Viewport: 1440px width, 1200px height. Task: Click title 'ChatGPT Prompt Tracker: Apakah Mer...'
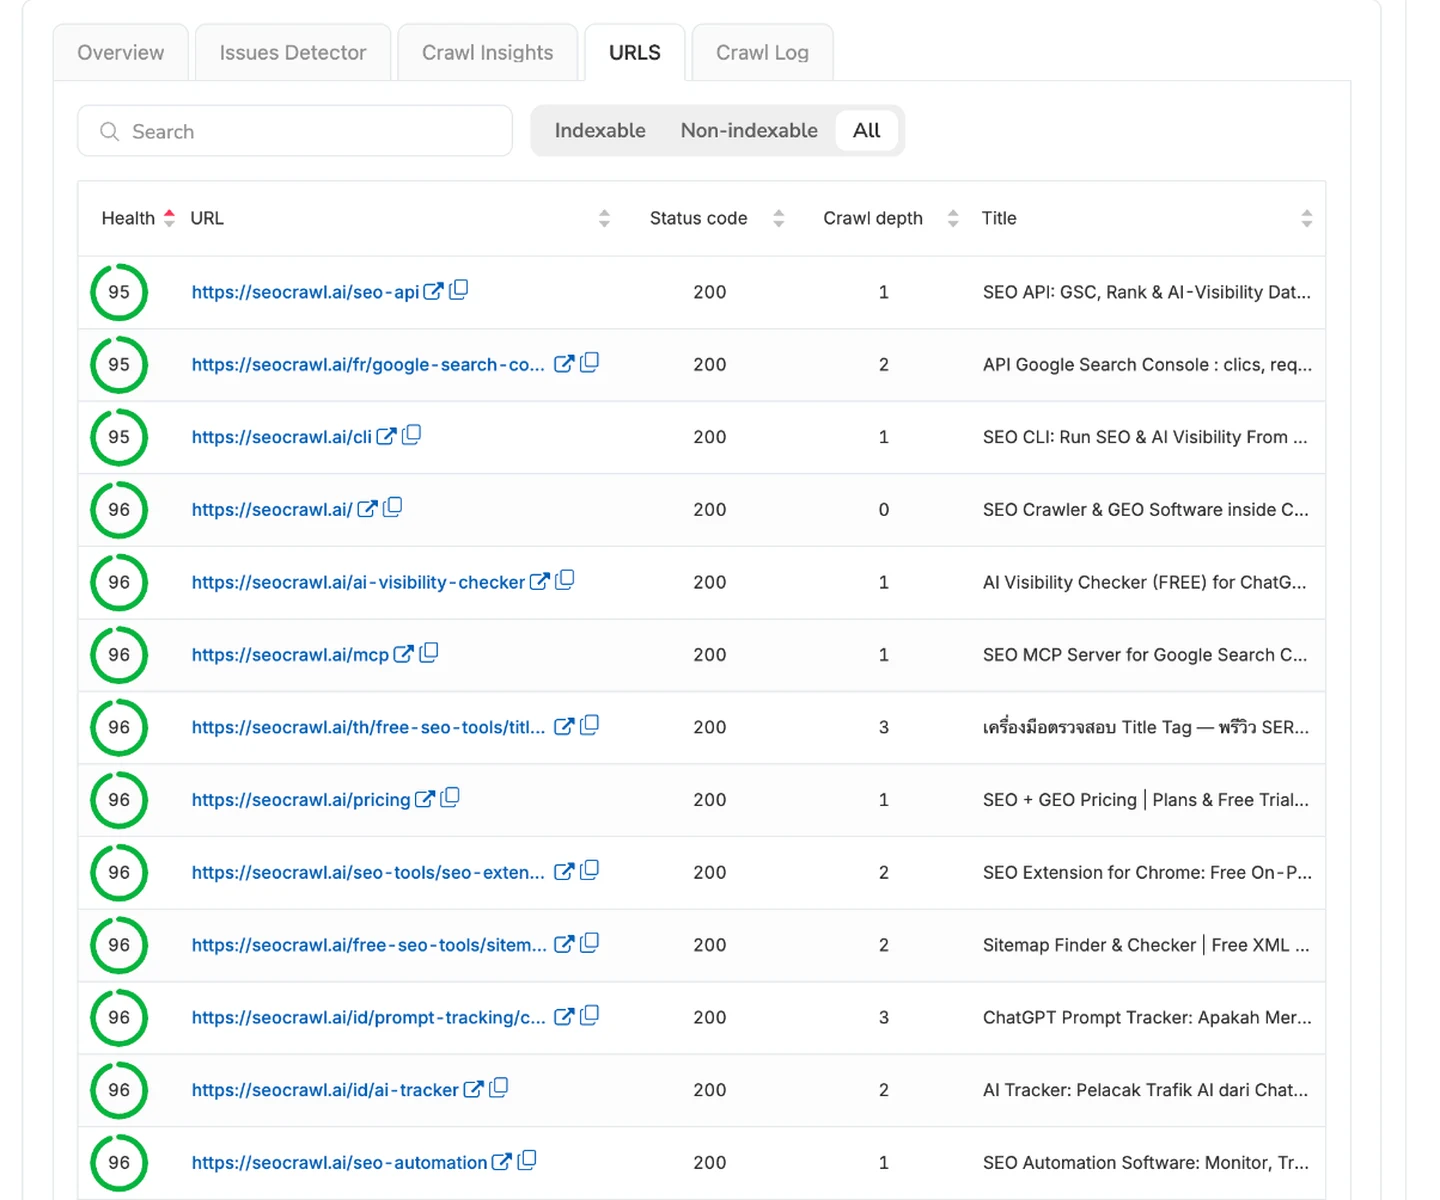(1147, 1017)
